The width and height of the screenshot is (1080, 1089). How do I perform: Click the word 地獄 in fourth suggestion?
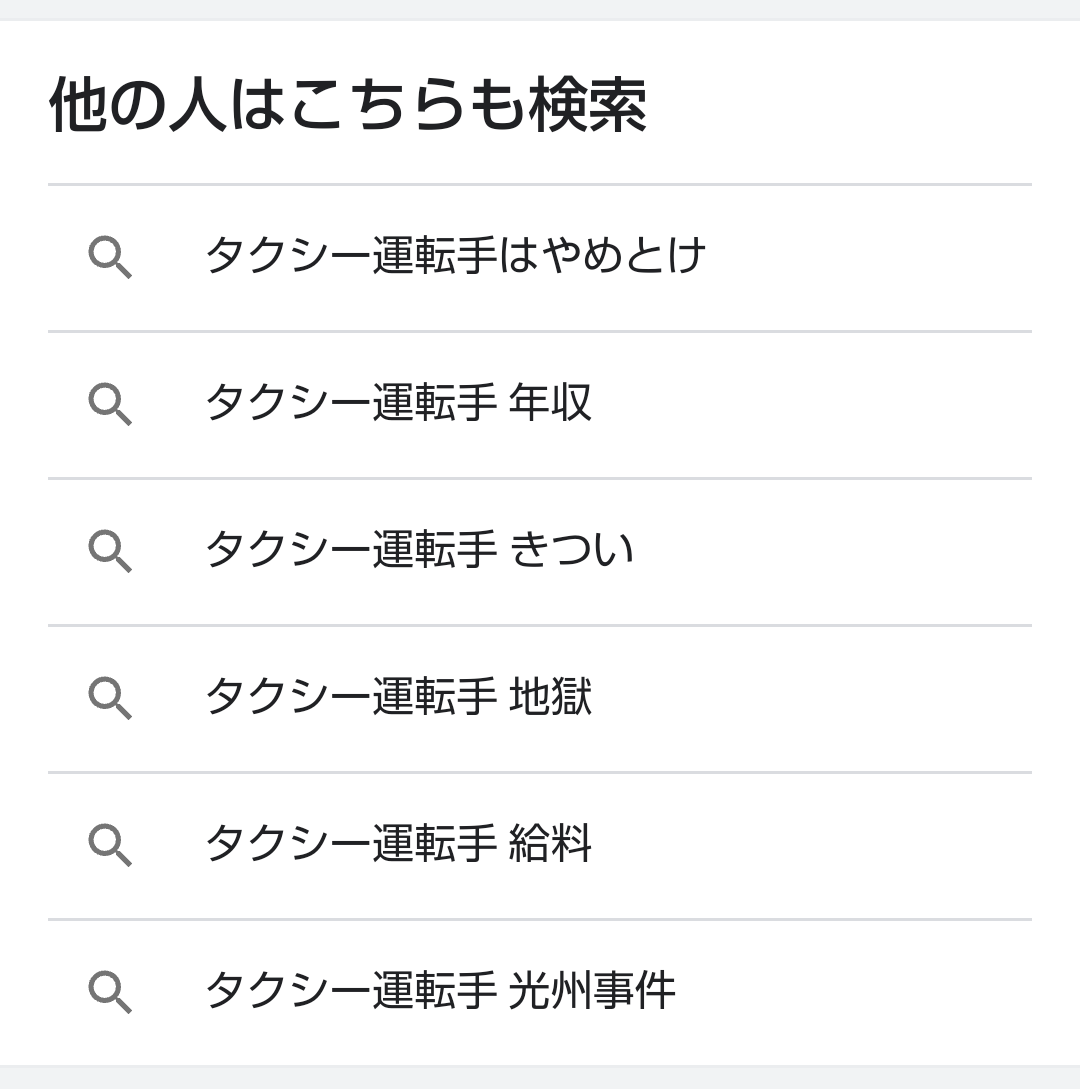tap(550, 696)
